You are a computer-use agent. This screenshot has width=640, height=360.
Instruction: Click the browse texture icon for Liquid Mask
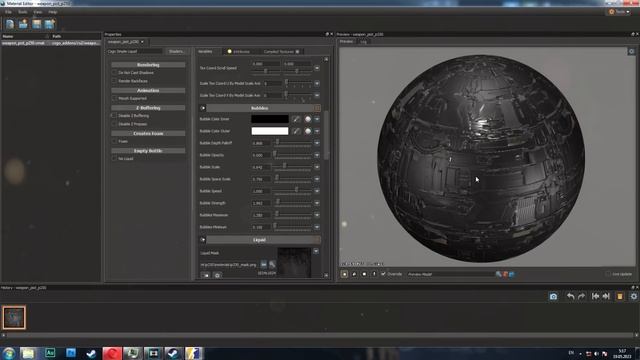pos(264,264)
